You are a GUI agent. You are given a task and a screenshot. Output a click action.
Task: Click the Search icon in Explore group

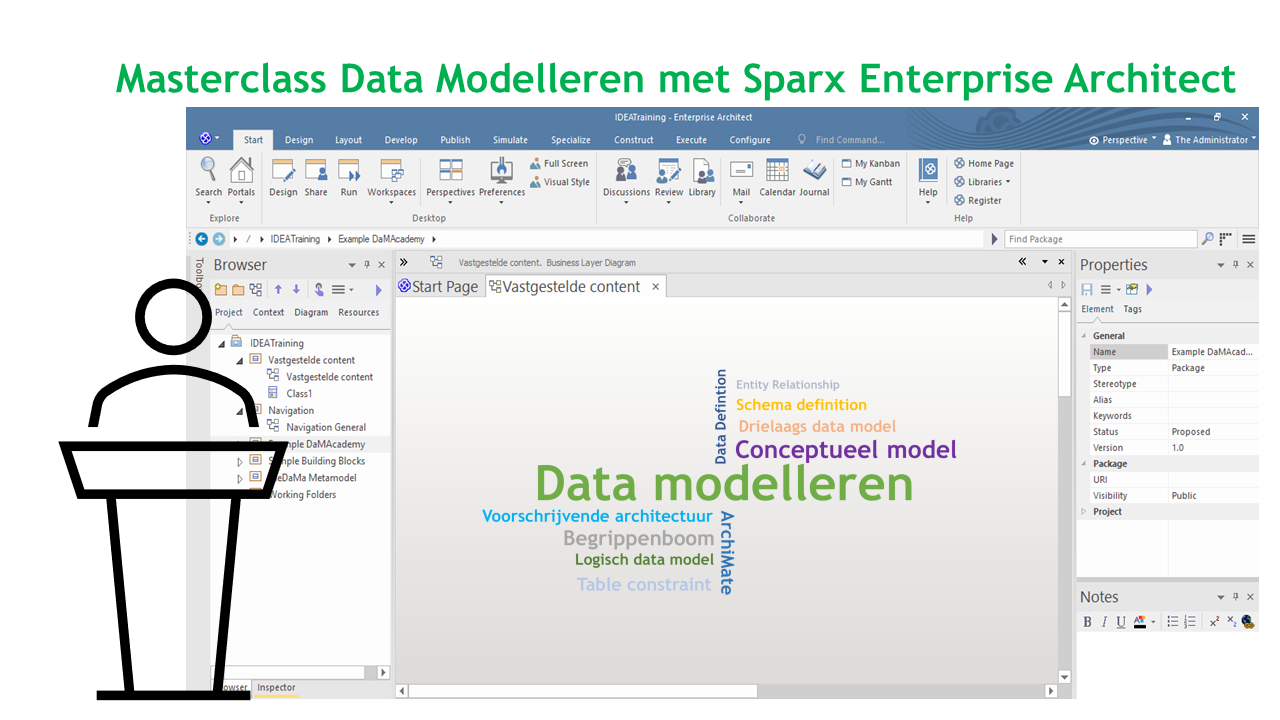208,170
